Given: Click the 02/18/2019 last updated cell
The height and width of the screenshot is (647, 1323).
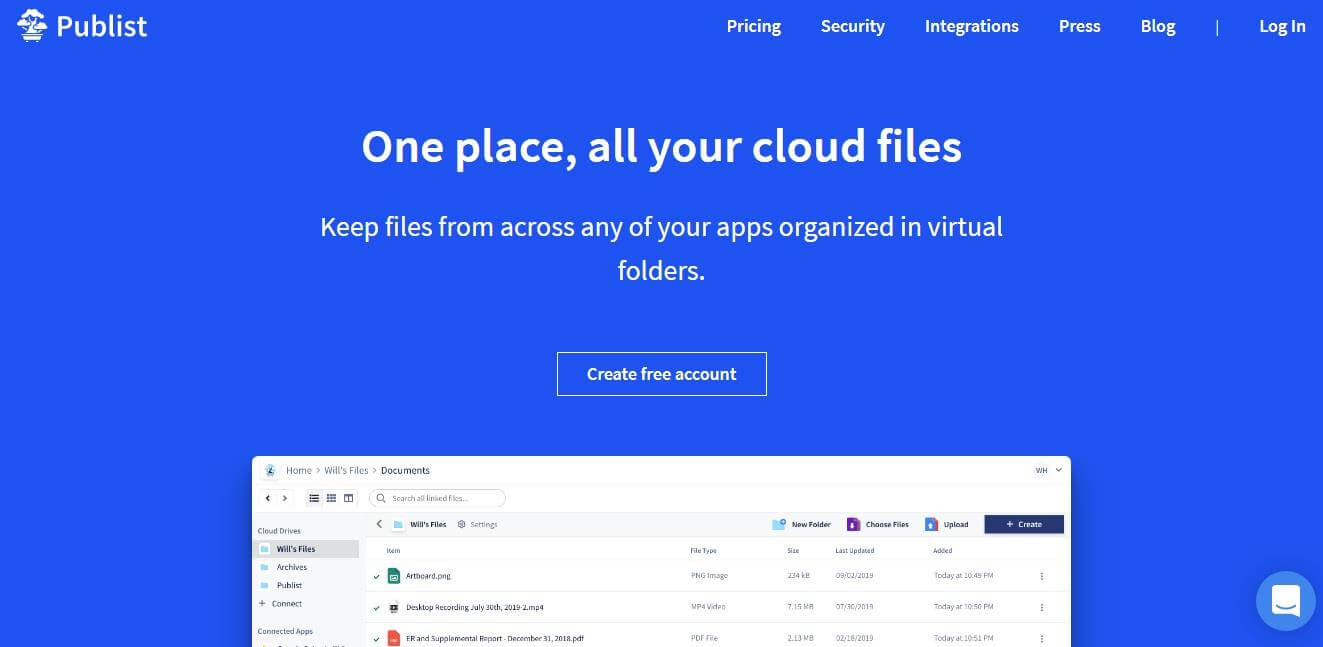Looking at the screenshot, I should coord(853,638).
